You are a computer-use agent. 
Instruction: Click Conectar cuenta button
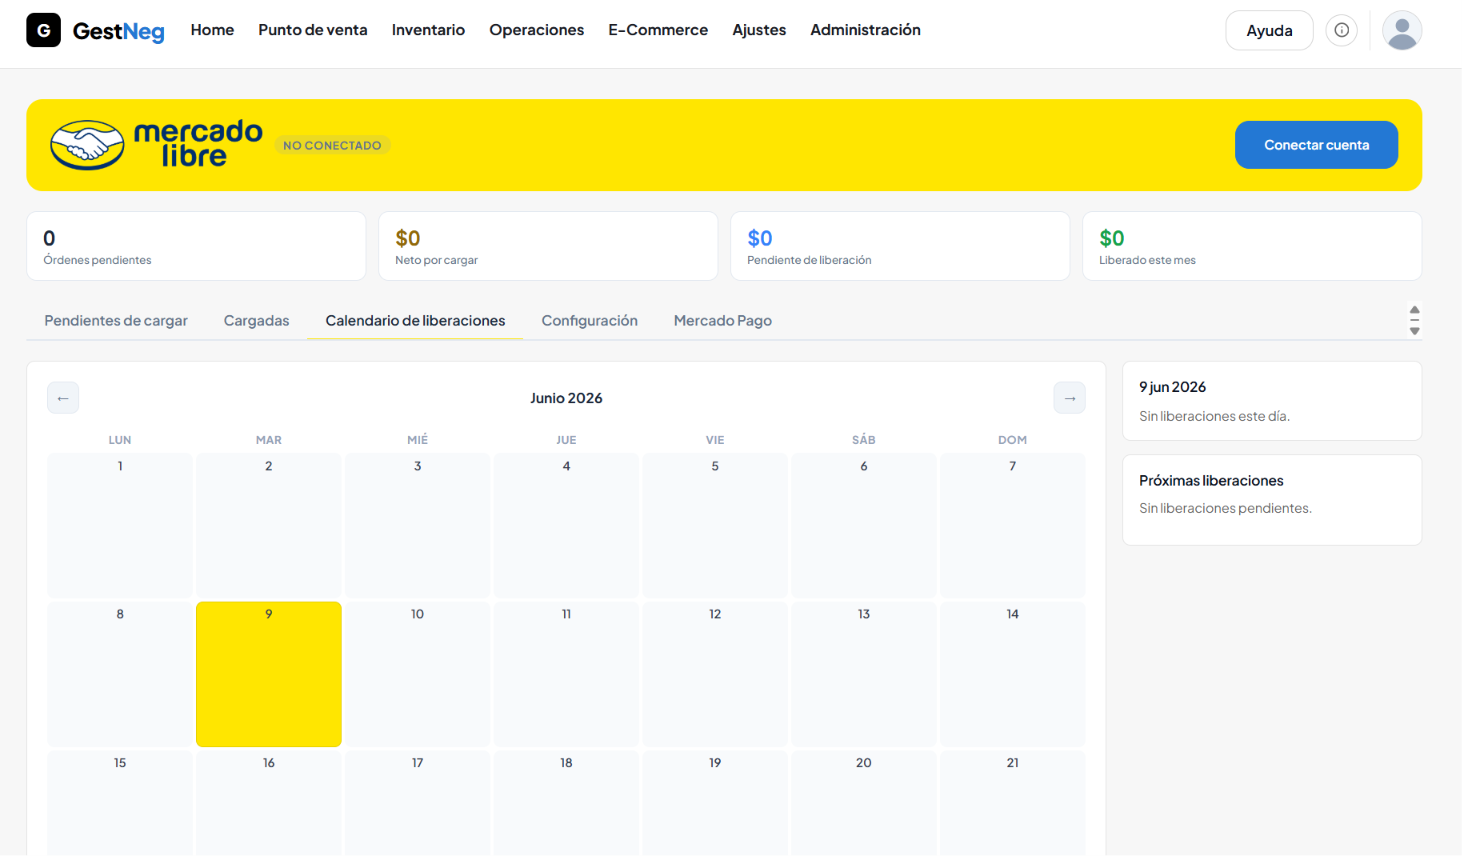click(x=1316, y=145)
